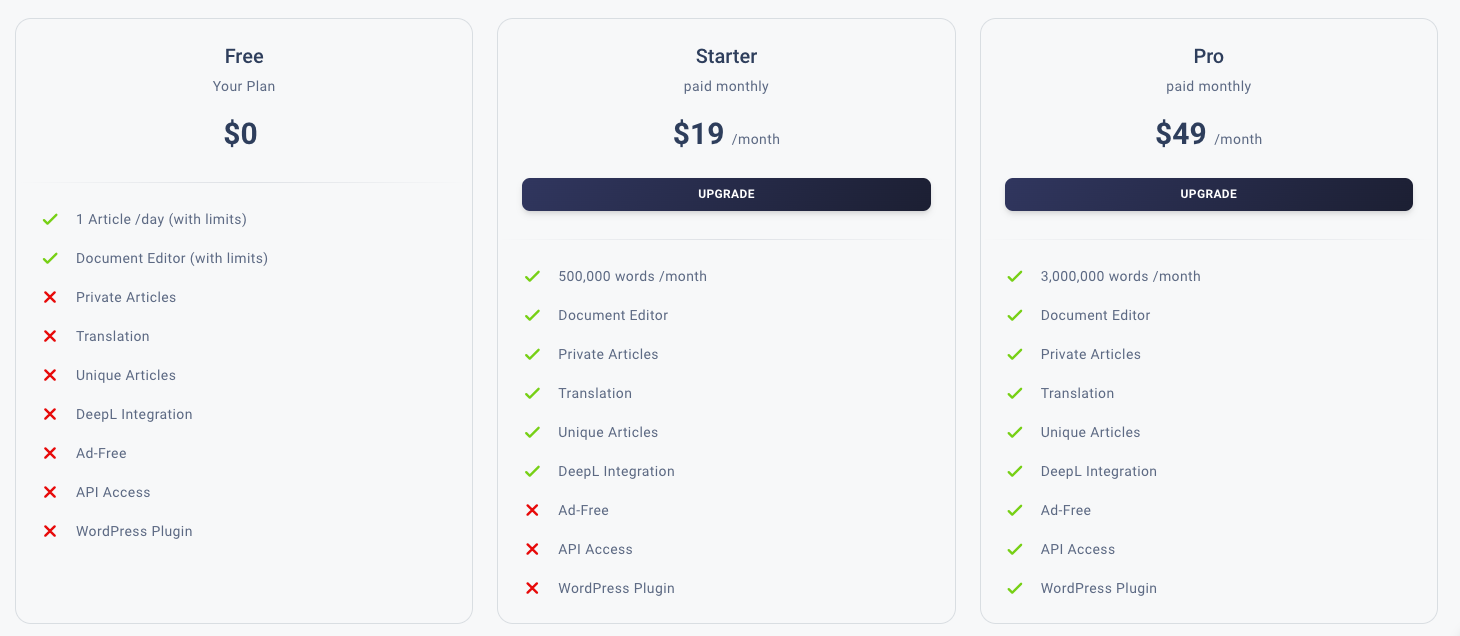Click red X beside Free plan DeepL Integration
This screenshot has height=636, width=1460.
pos(50,414)
